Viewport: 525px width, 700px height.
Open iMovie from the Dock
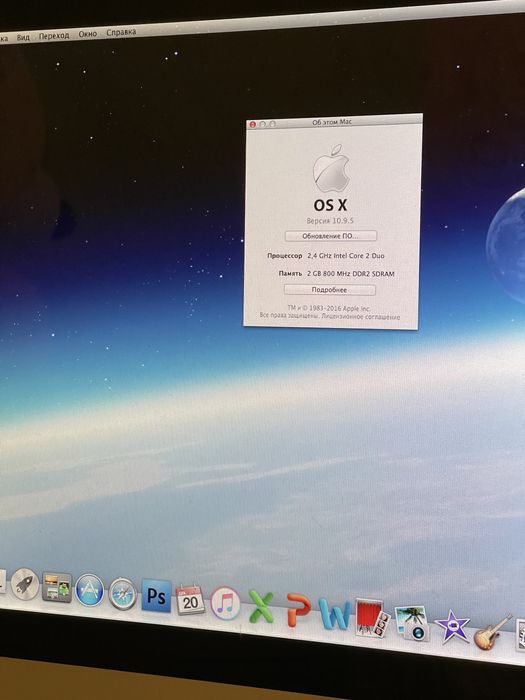452,627
